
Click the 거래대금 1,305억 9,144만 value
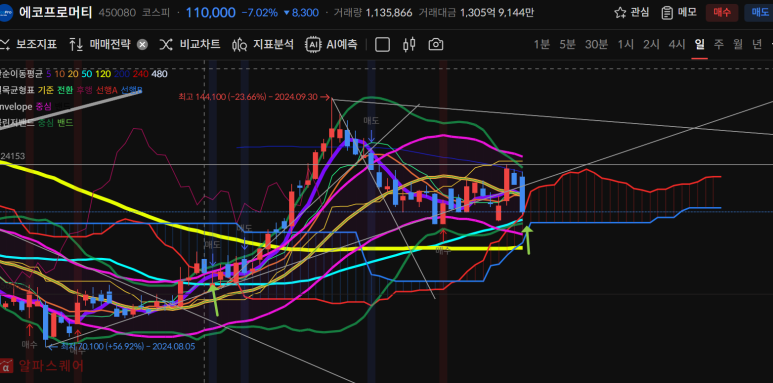pos(476,13)
